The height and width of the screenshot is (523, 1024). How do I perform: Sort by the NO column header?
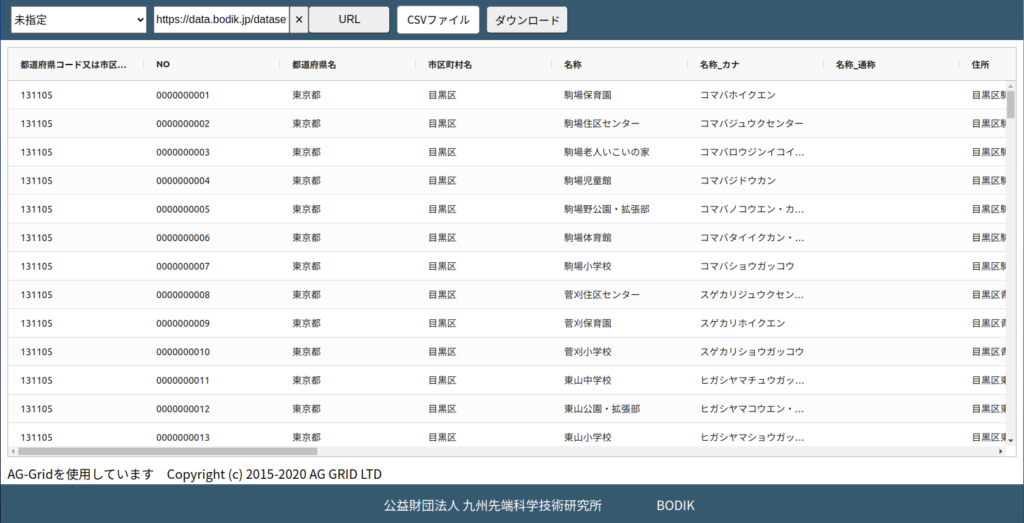click(163, 65)
